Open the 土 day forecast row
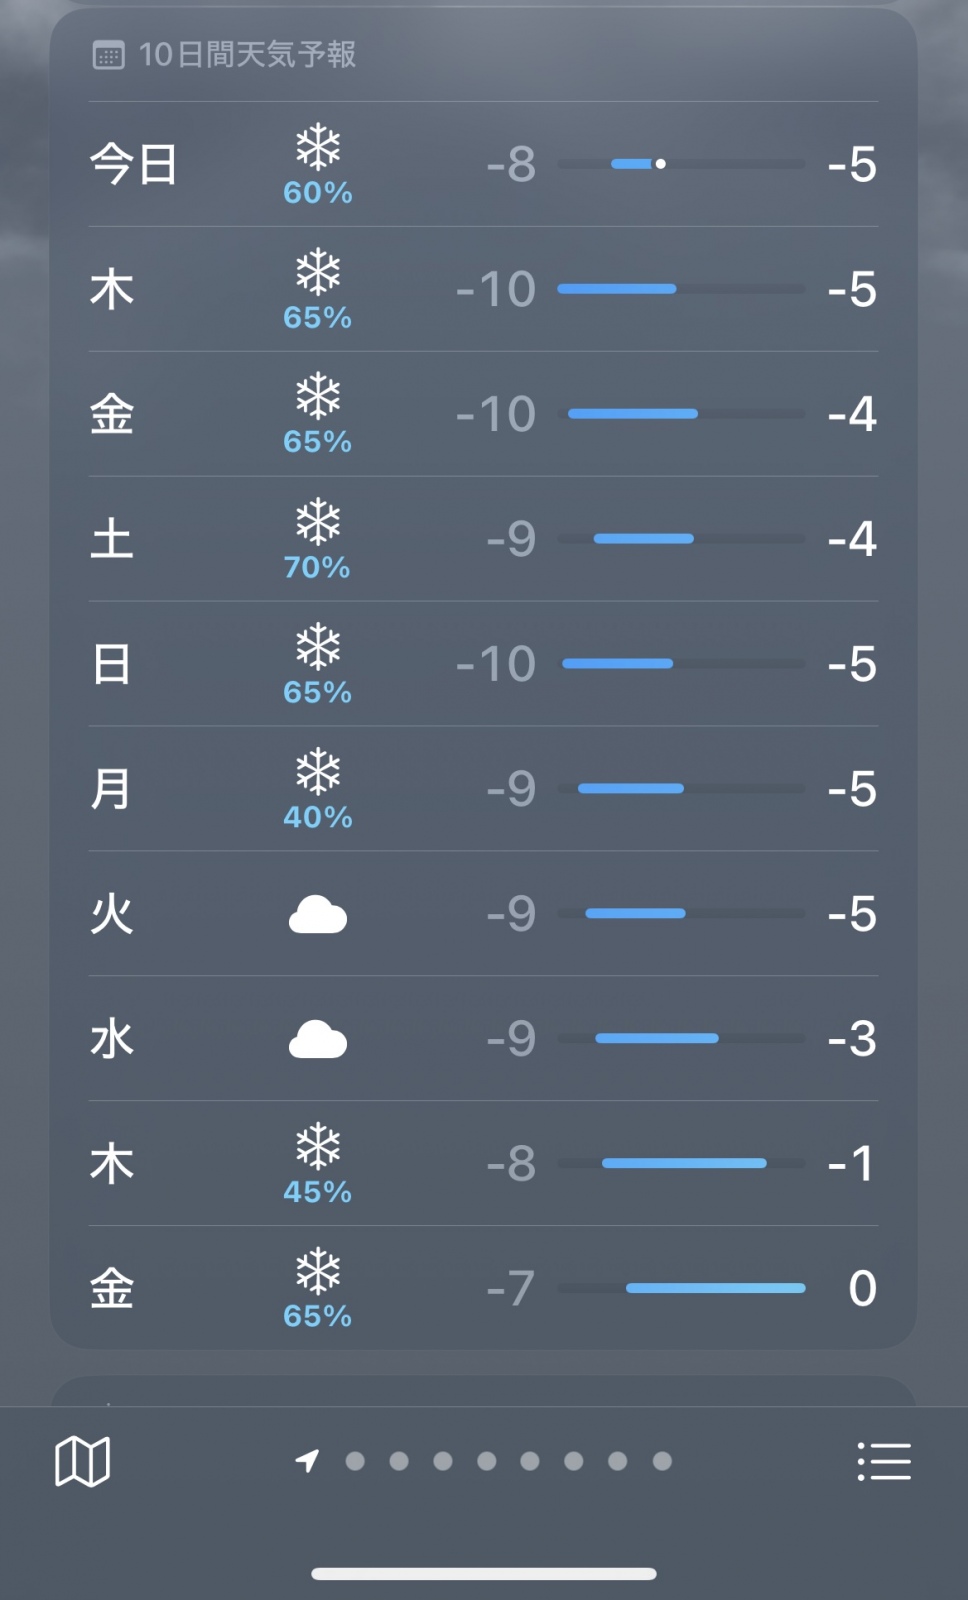The width and height of the screenshot is (968, 1600). pyautogui.click(x=112, y=539)
